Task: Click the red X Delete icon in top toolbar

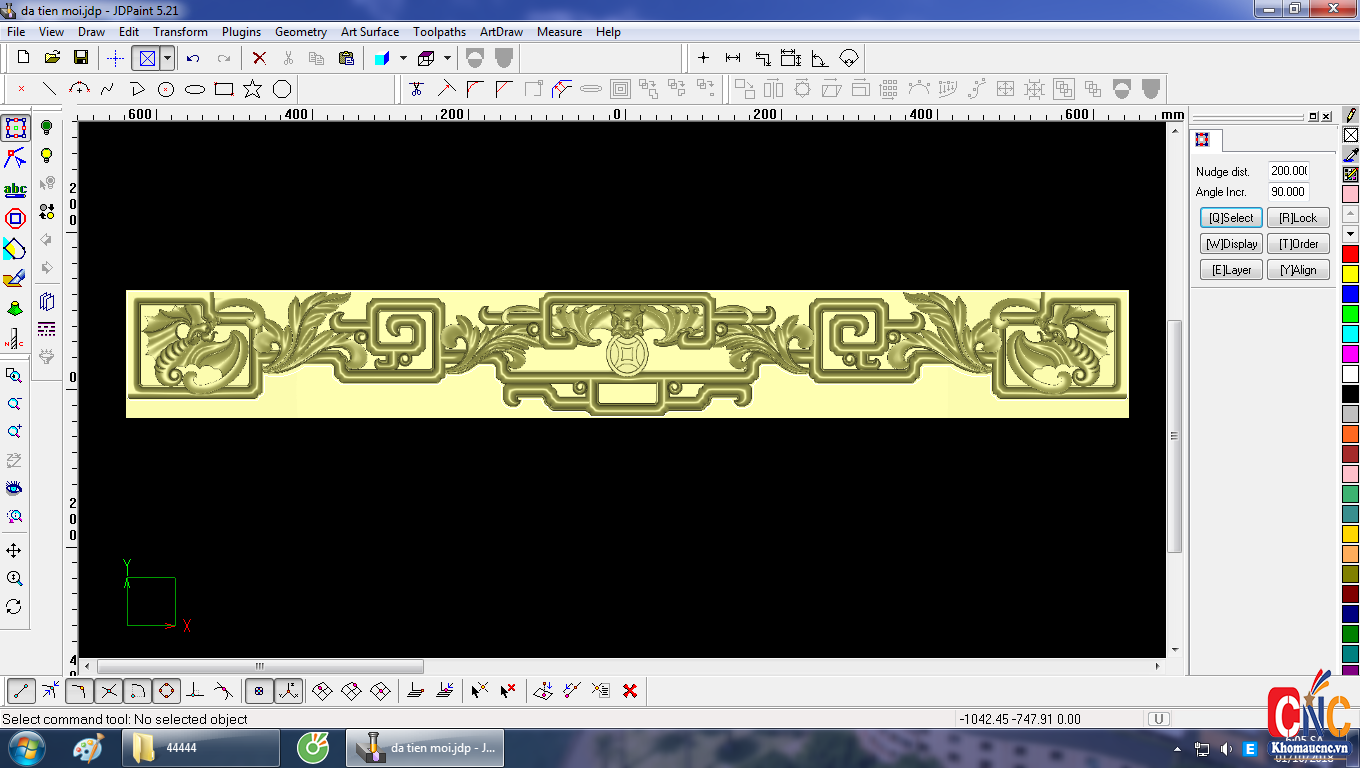Action: click(259, 58)
